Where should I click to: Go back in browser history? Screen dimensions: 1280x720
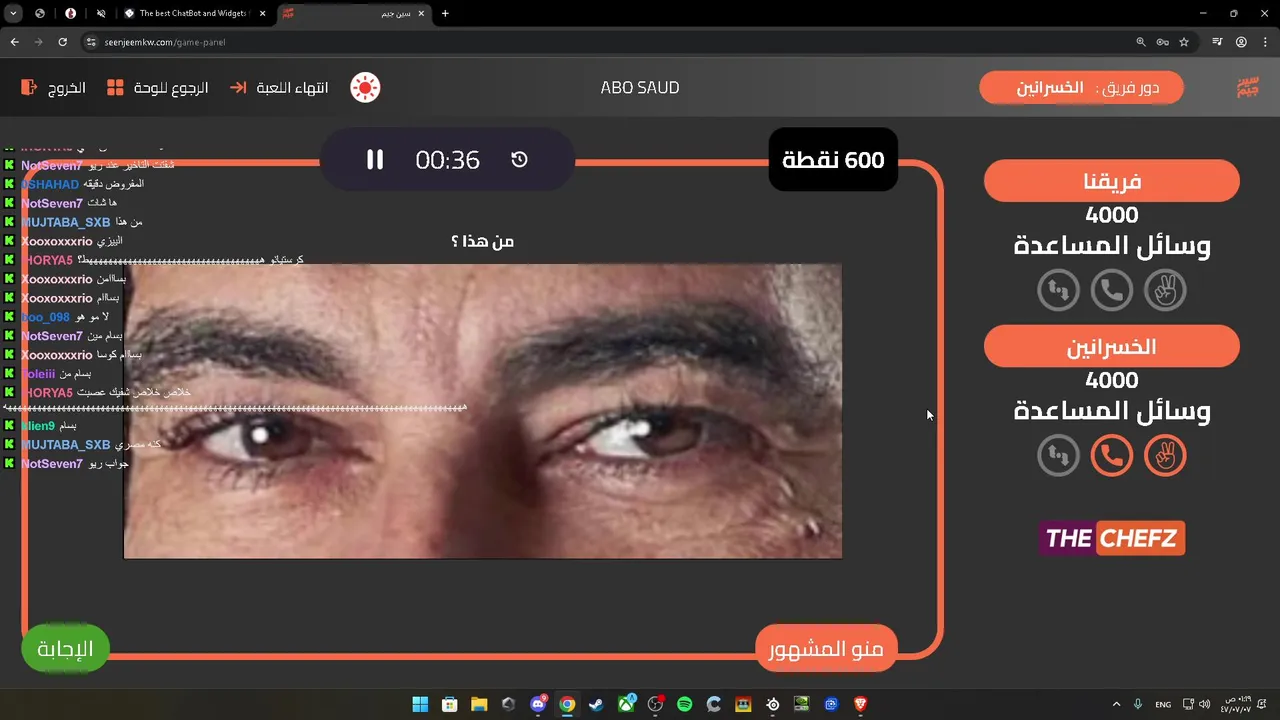coord(14,42)
